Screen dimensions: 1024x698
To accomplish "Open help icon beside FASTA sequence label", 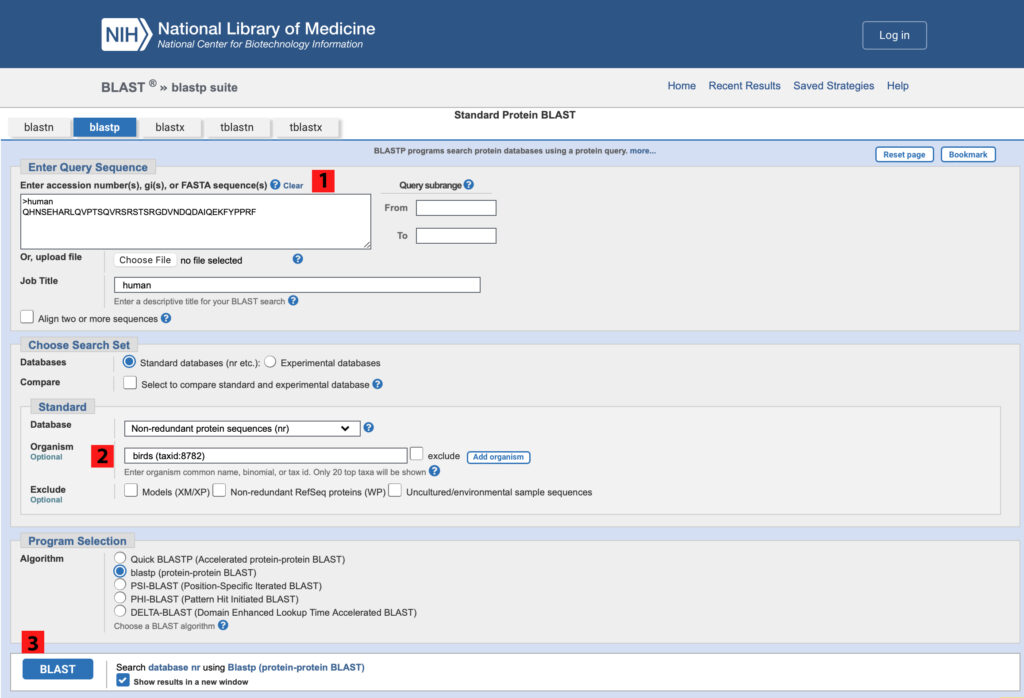I will (x=275, y=185).
